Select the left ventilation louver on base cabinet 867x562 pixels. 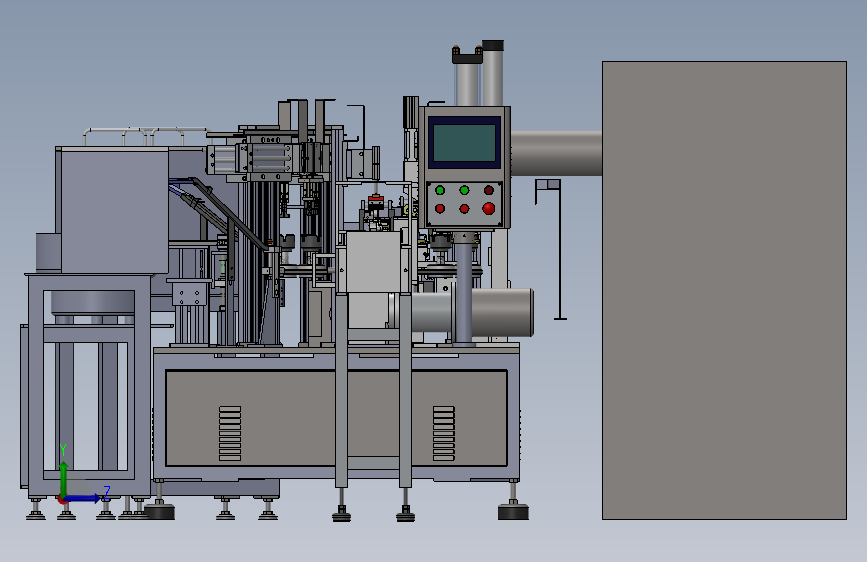tap(230, 434)
